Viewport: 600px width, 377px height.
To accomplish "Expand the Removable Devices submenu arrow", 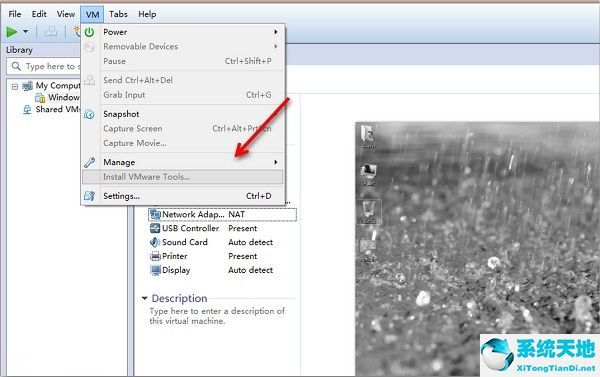I will pyautogui.click(x=276, y=46).
